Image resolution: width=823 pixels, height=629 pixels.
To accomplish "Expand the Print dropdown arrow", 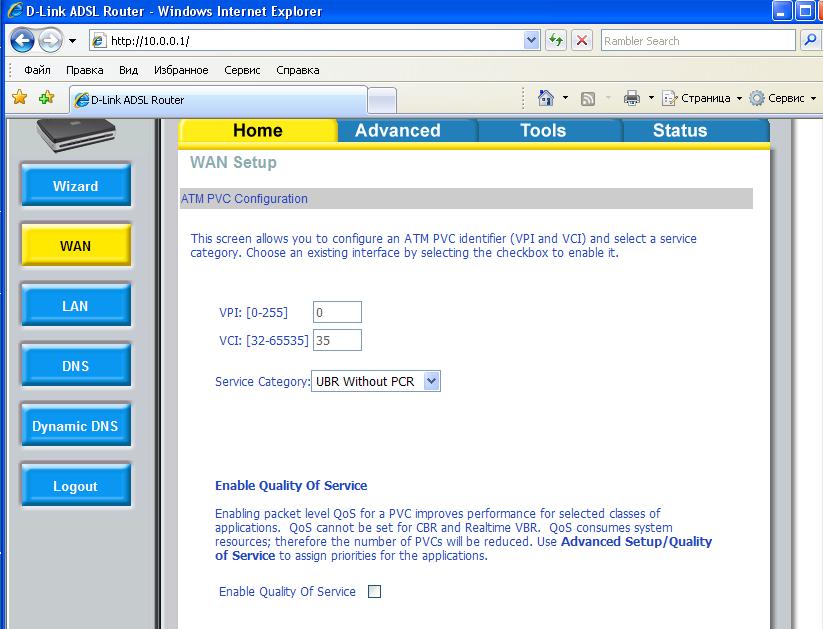I will (x=651, y=98).
